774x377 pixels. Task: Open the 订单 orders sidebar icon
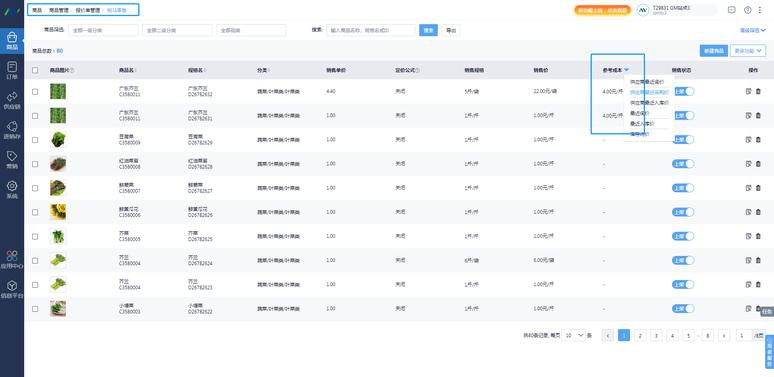12,70
